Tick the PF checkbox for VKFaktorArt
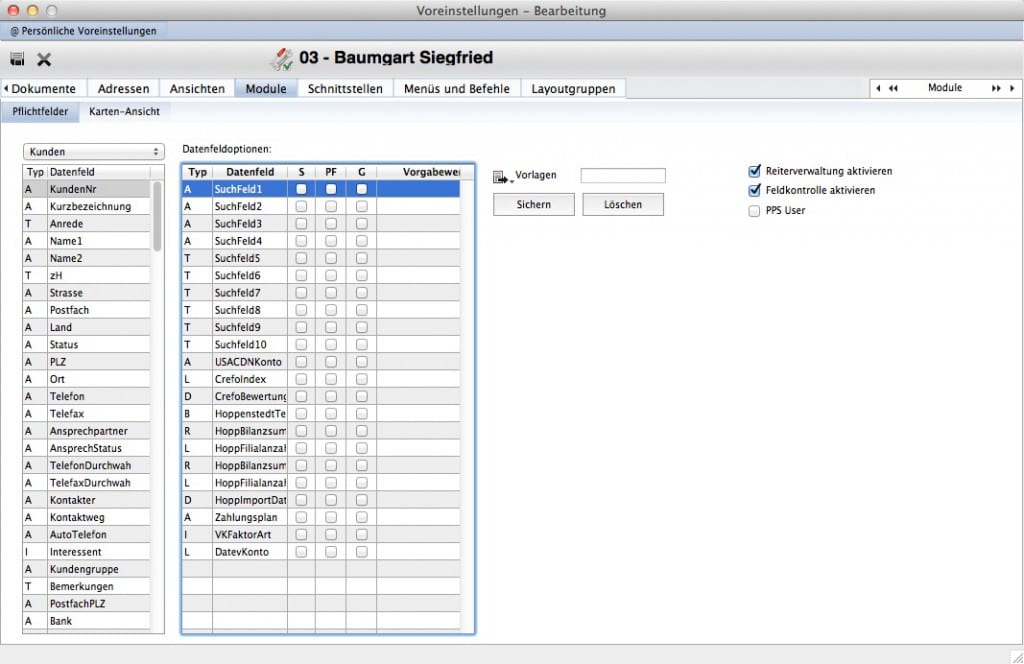 tap(331, 534)
